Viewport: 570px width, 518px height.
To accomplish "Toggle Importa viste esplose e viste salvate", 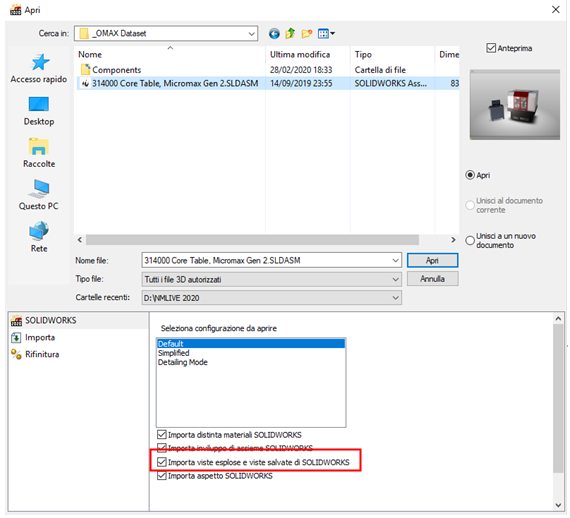I will pos(162,462).
